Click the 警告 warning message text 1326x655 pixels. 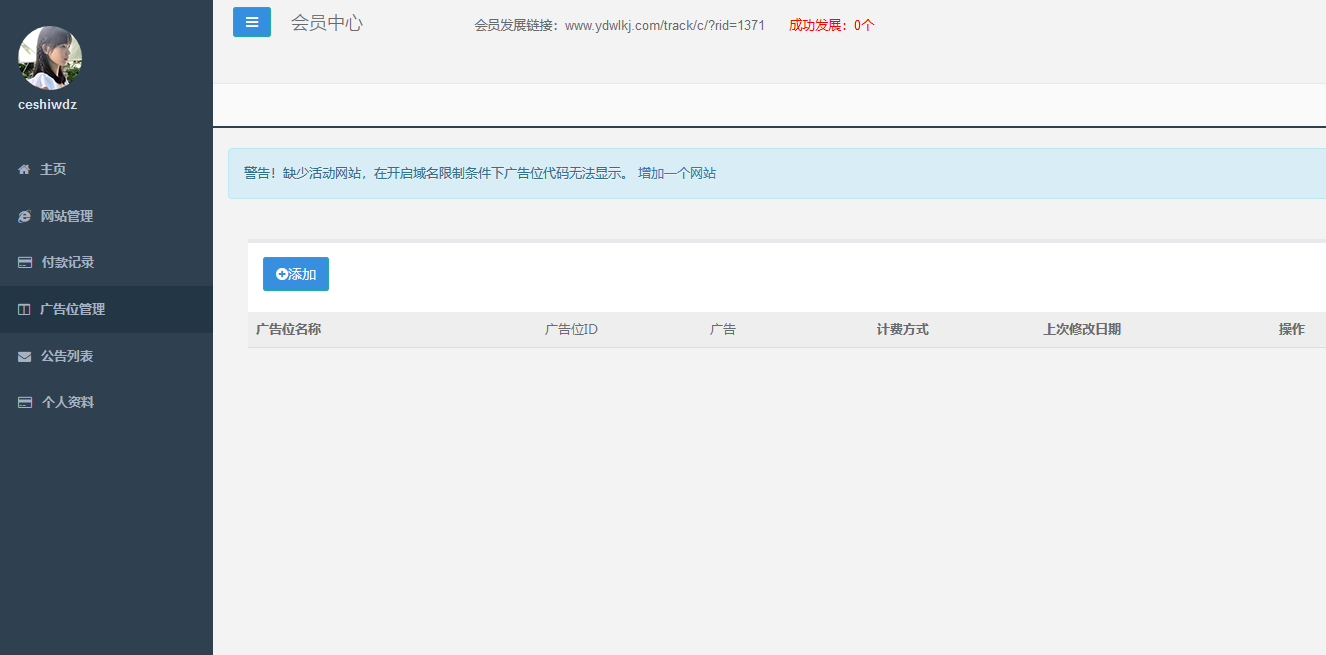(x=437, y=173)
